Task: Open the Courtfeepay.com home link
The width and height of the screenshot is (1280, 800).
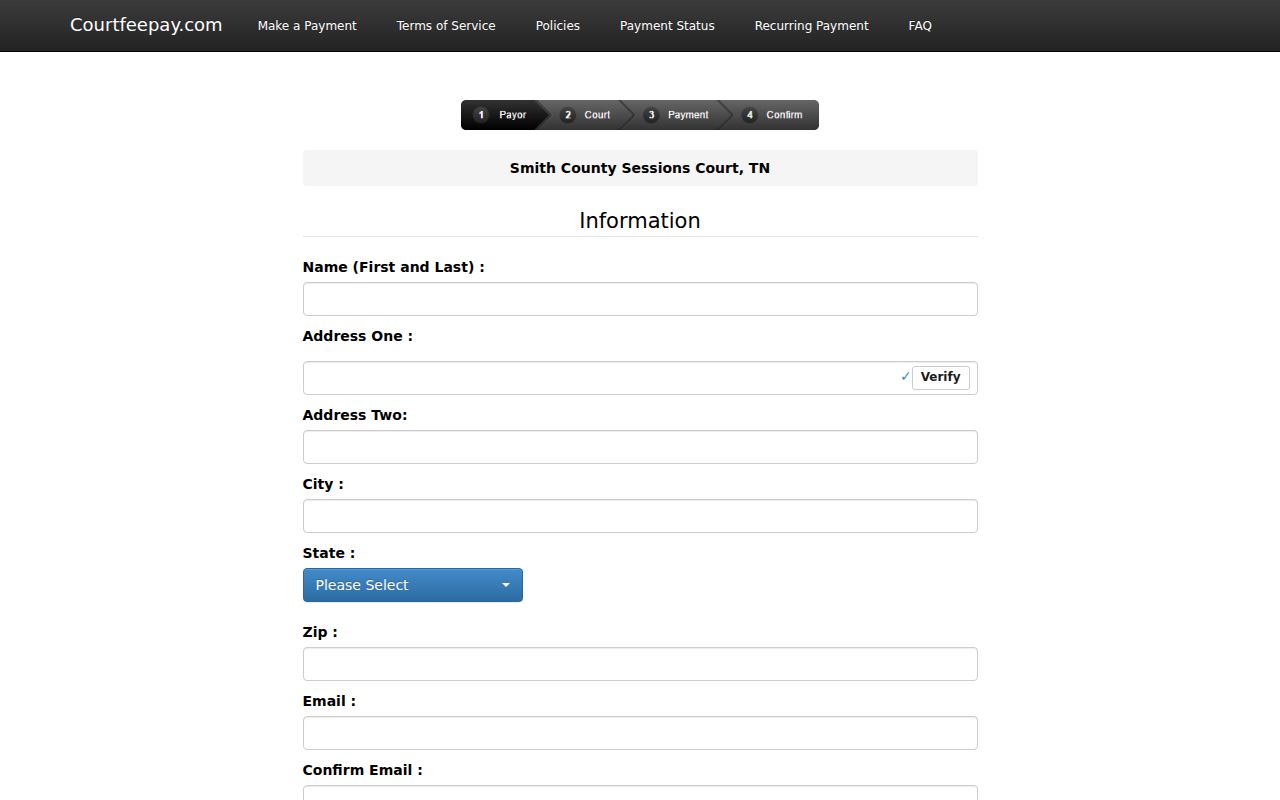Action: click(x=146, y=25)
